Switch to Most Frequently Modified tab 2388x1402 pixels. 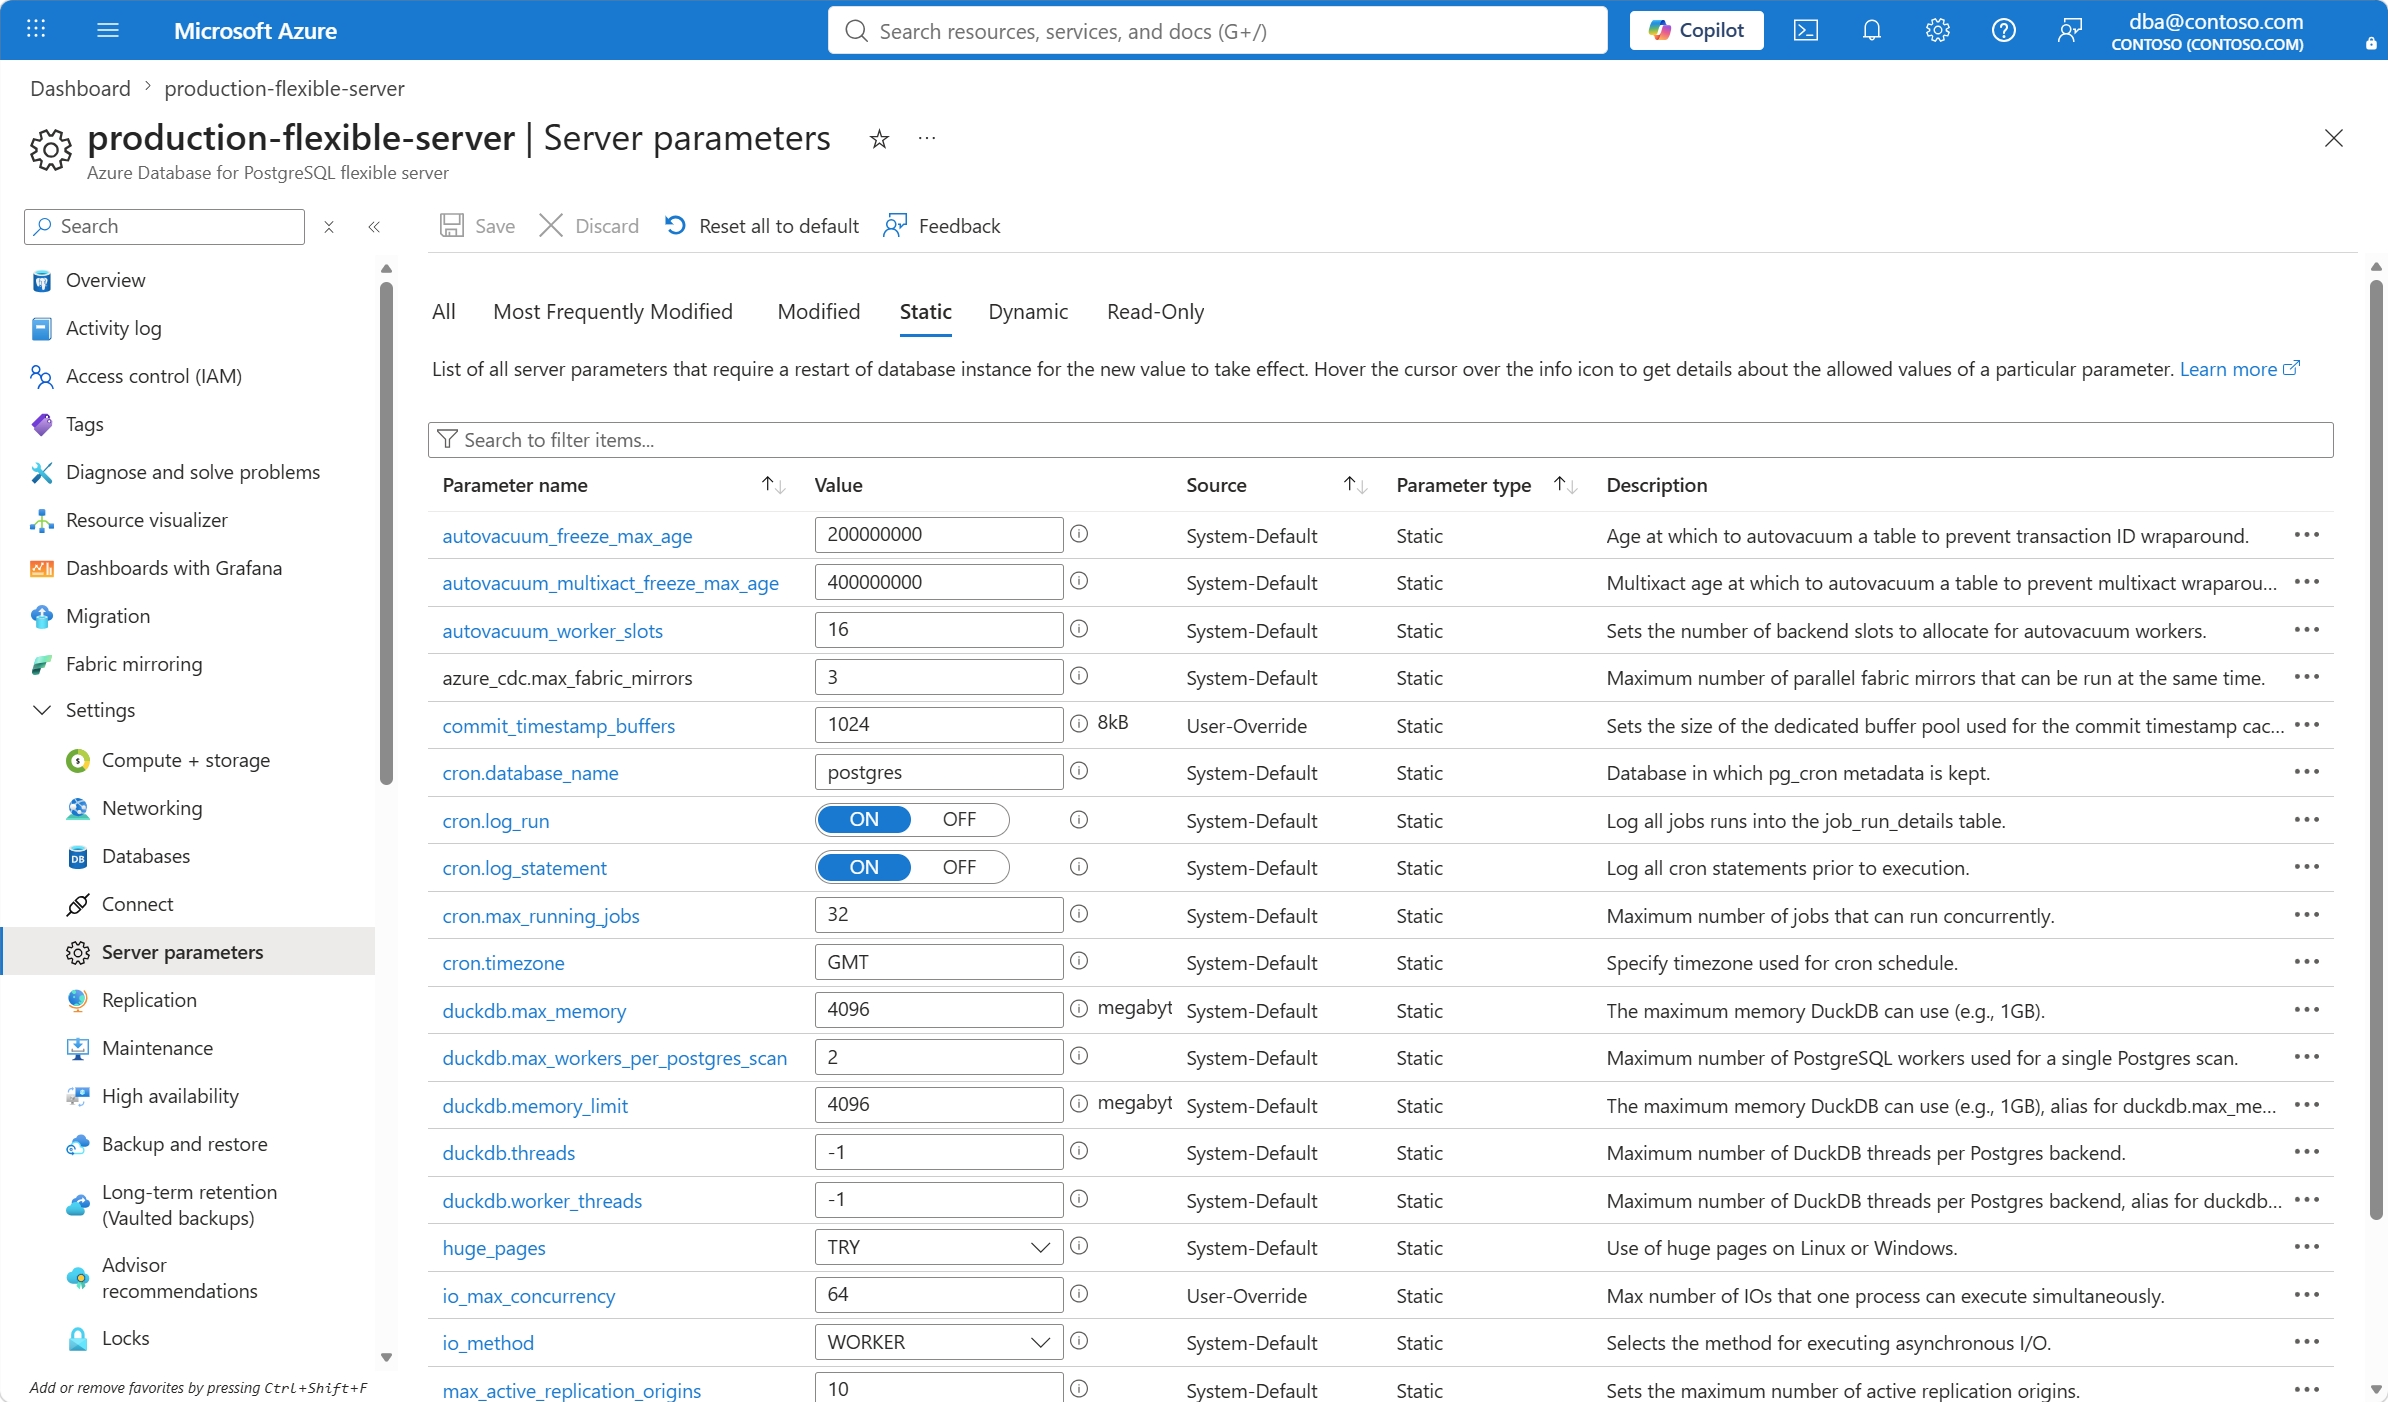point(613,312)
